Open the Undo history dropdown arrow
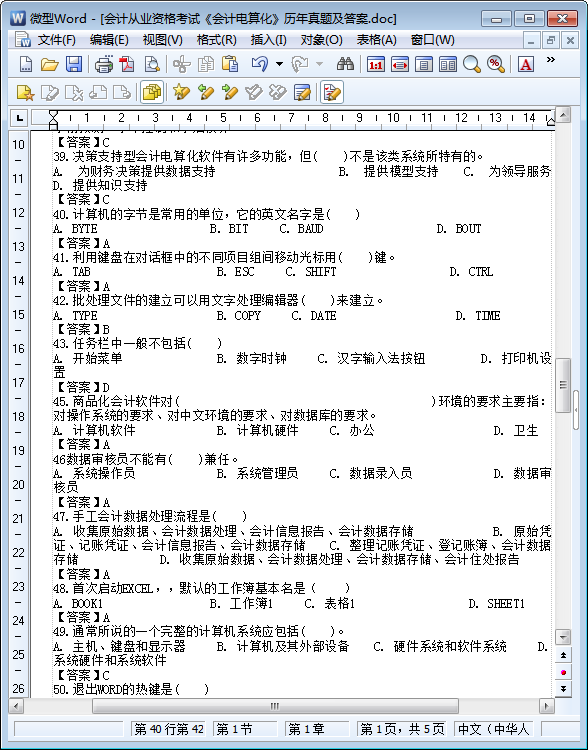588x750 pixels. tap(279, 64)
